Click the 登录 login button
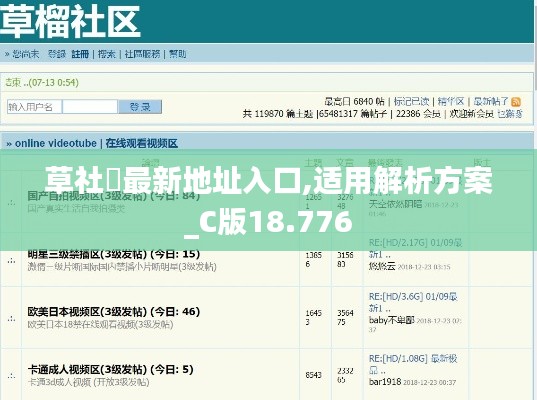 pos(140,107)
